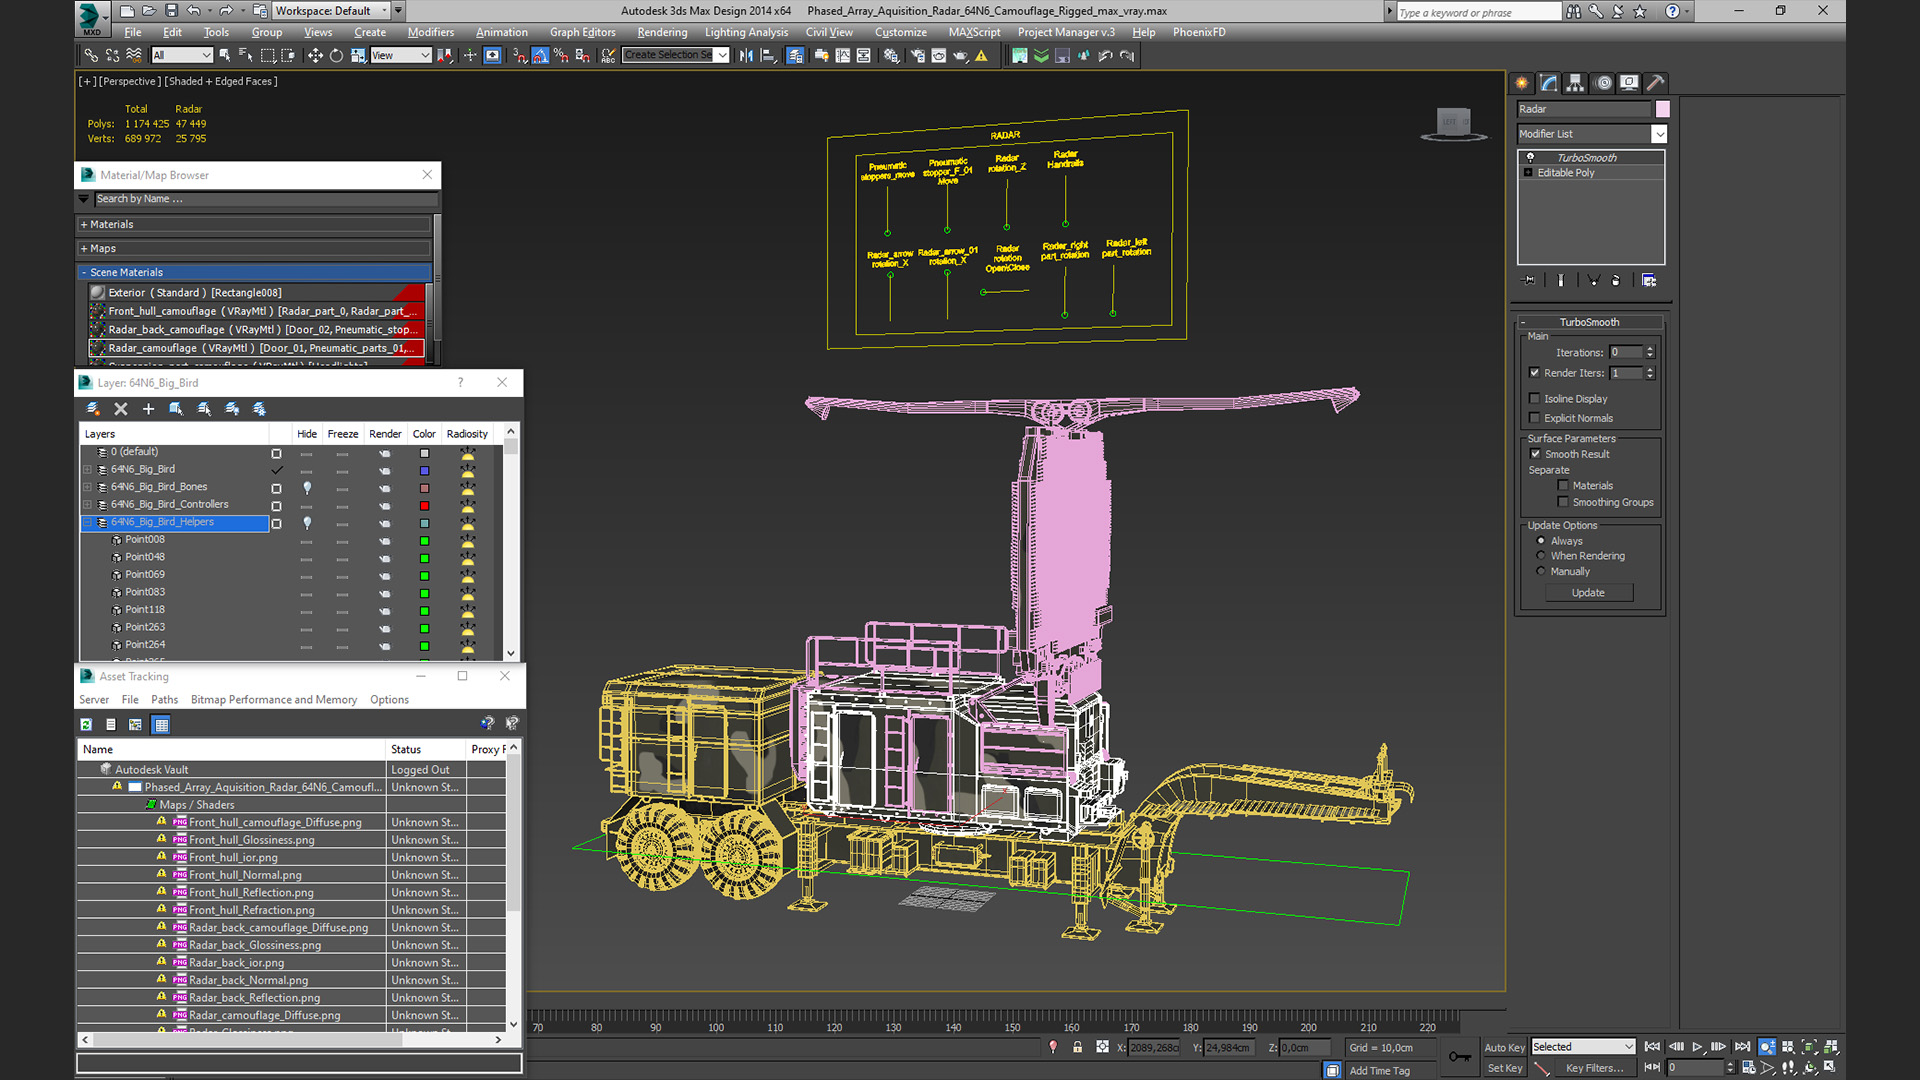
Task: Toggle TurboSmooth modifier lightbulb icon
Action: pos(1530,158)
